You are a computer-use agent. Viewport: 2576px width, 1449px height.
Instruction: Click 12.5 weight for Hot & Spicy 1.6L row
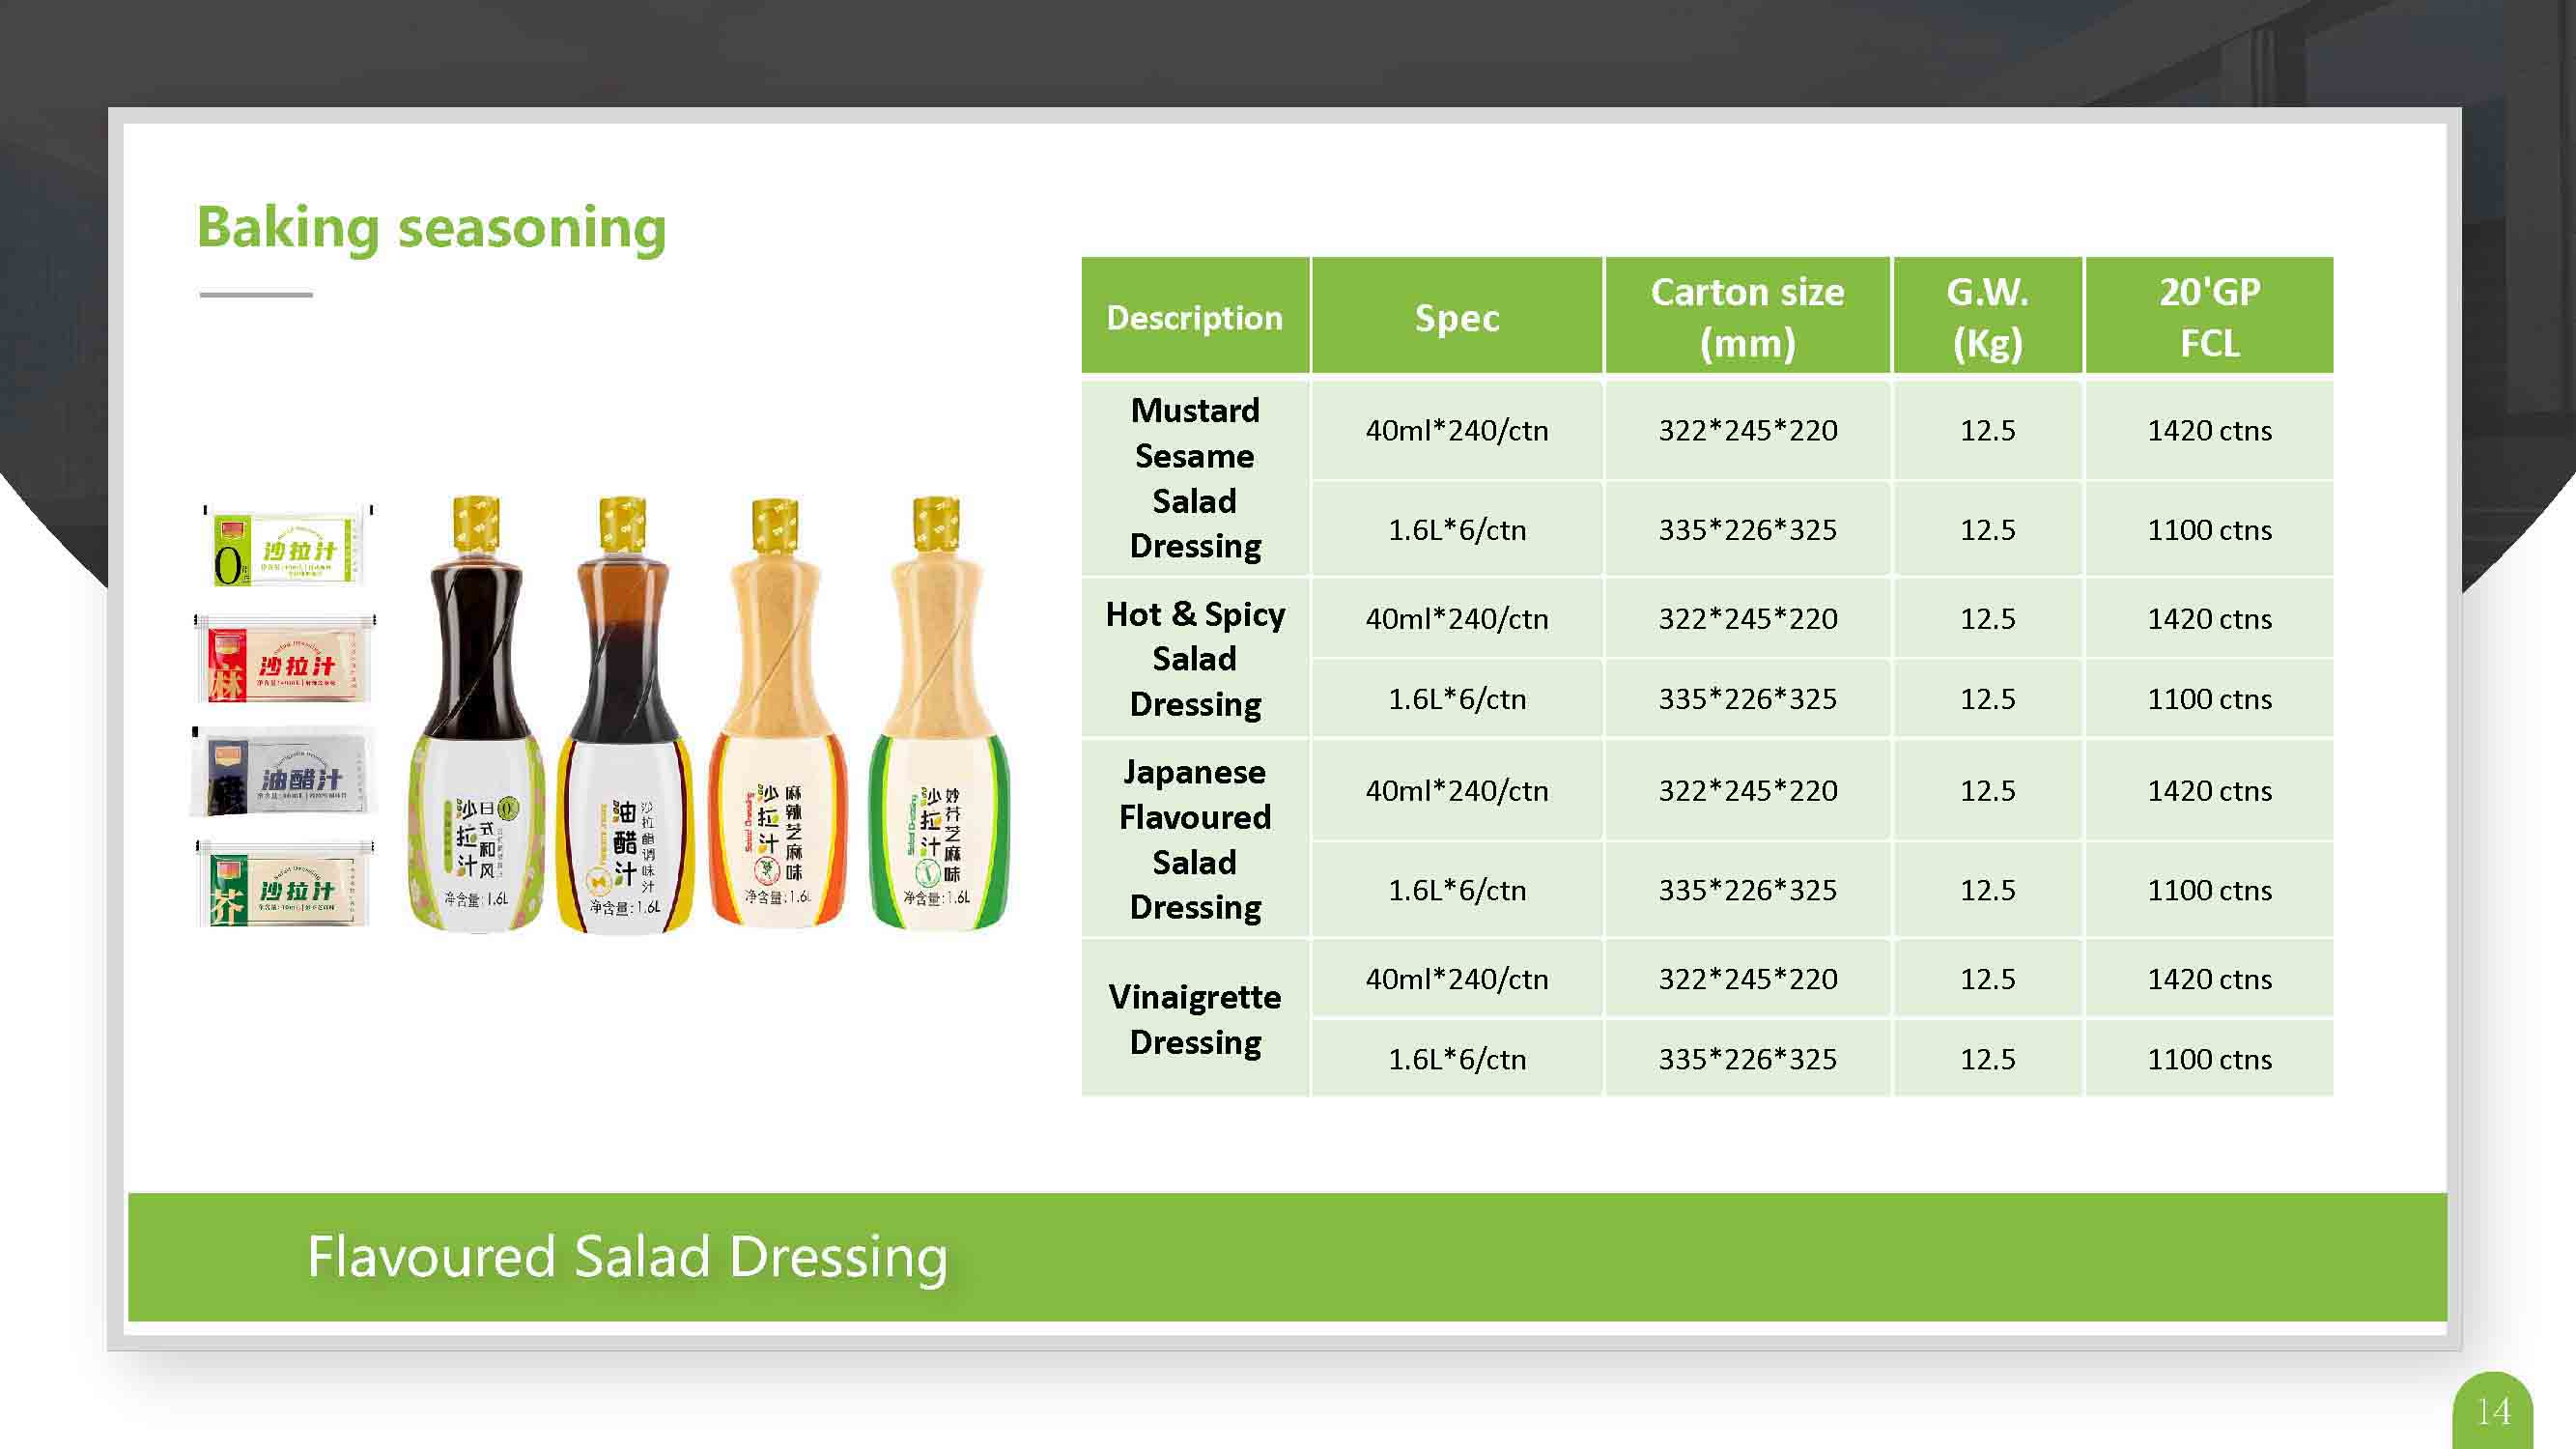click(1988, 698)
